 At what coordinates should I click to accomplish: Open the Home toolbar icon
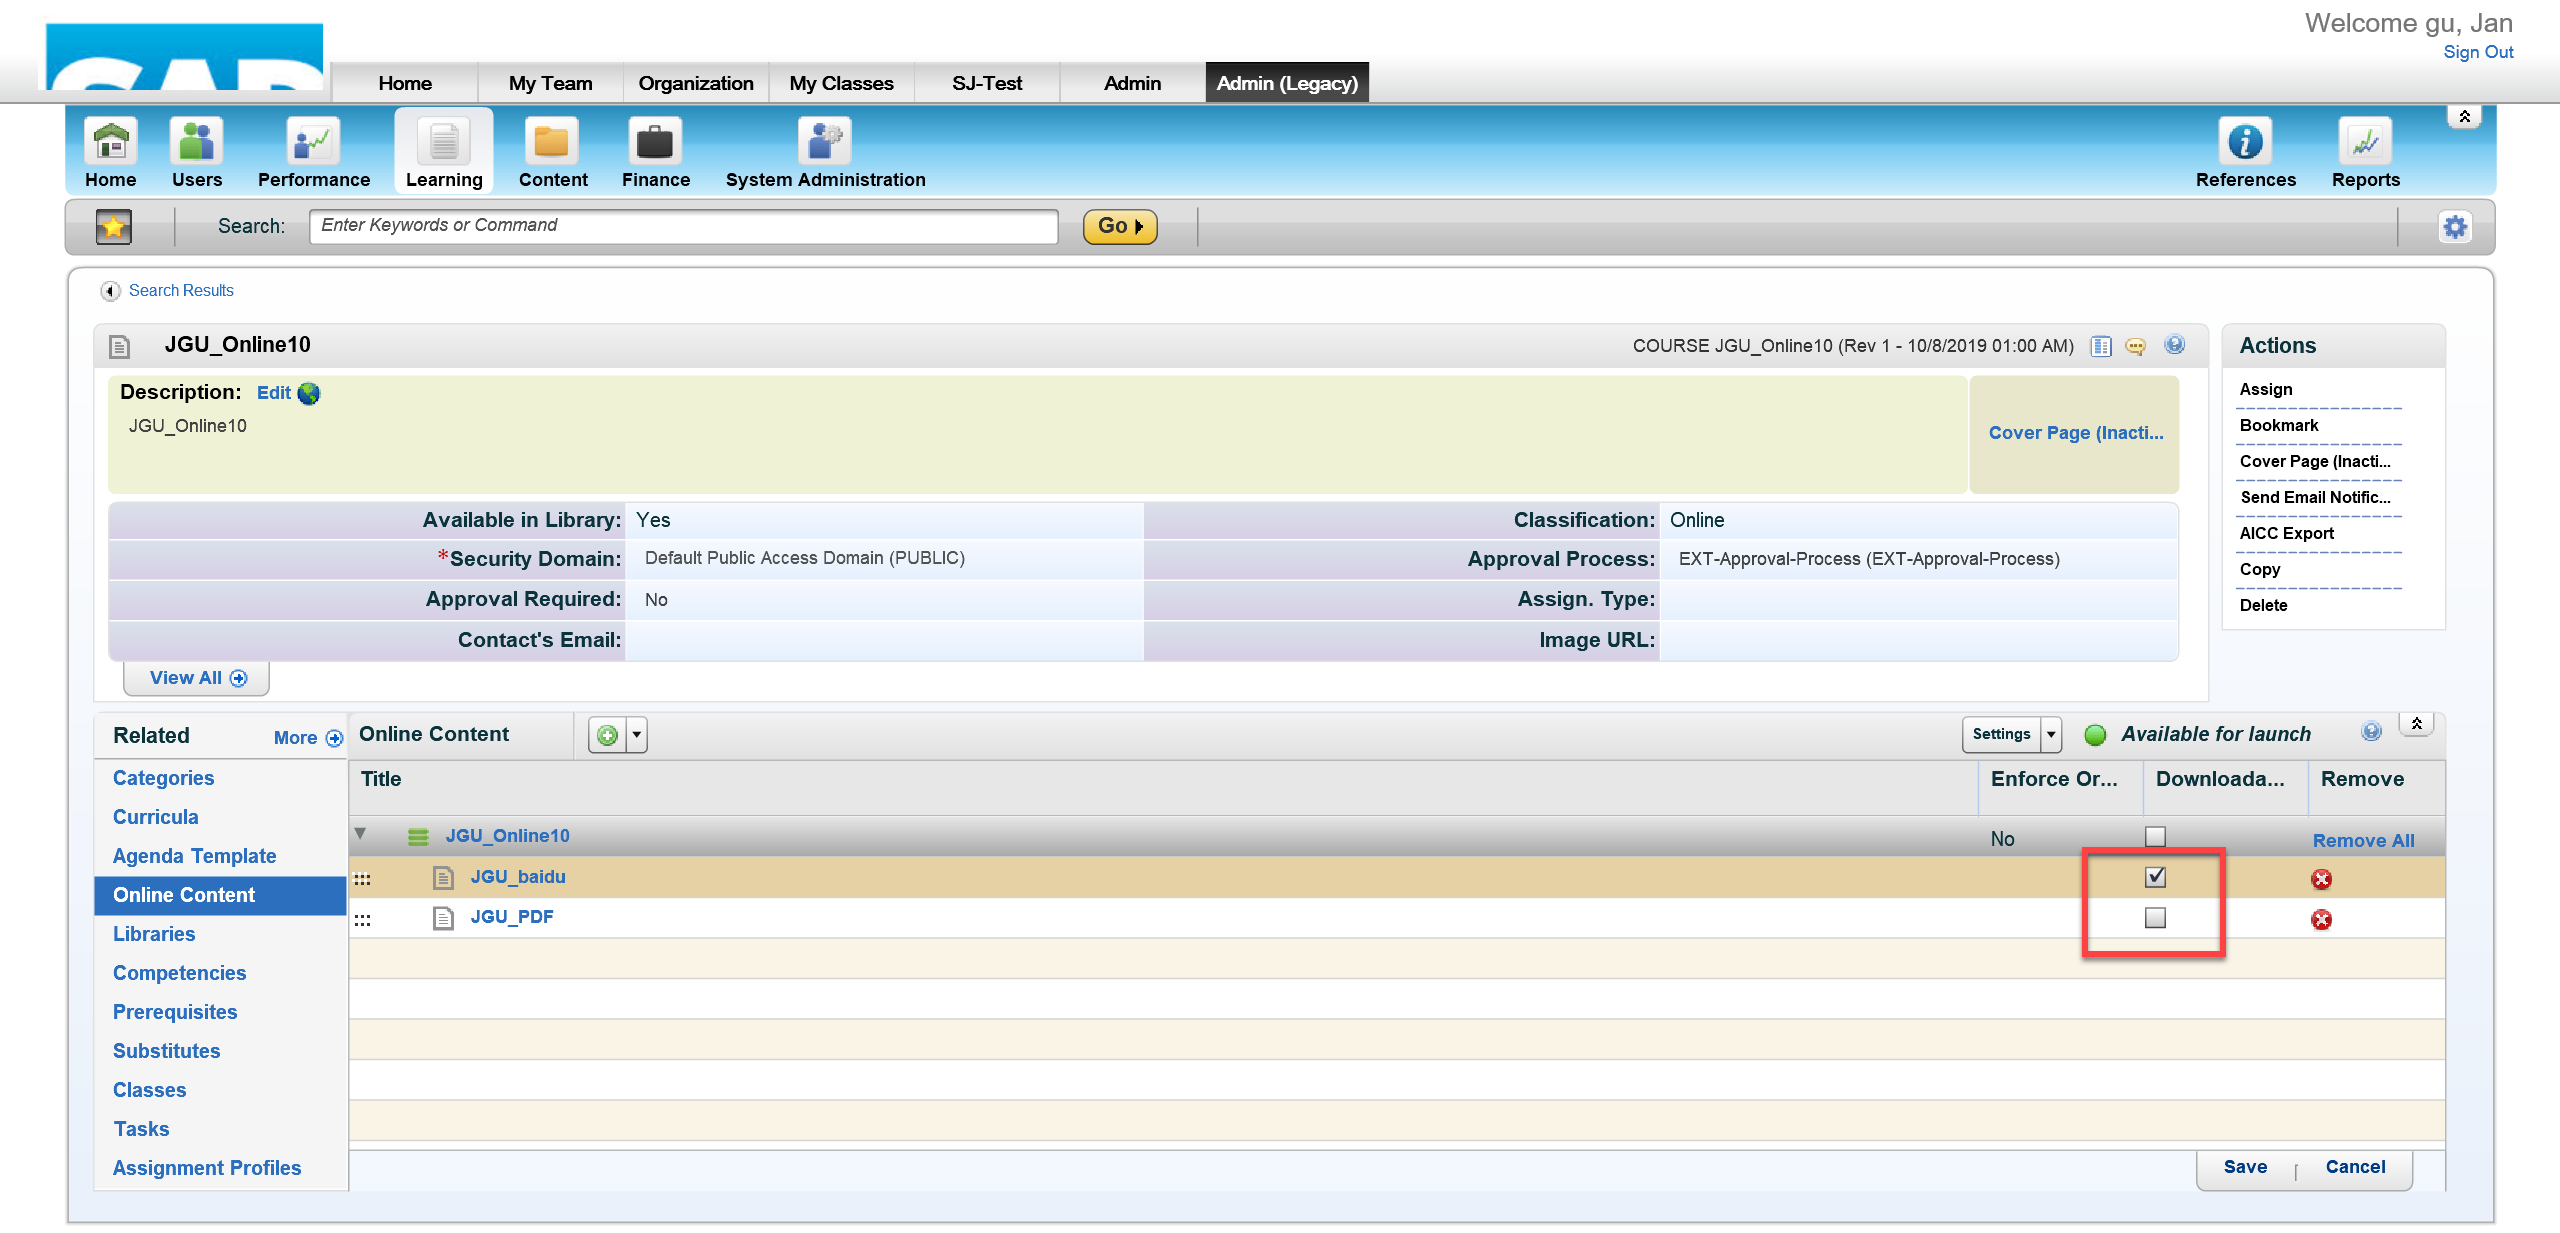(110, 142)
